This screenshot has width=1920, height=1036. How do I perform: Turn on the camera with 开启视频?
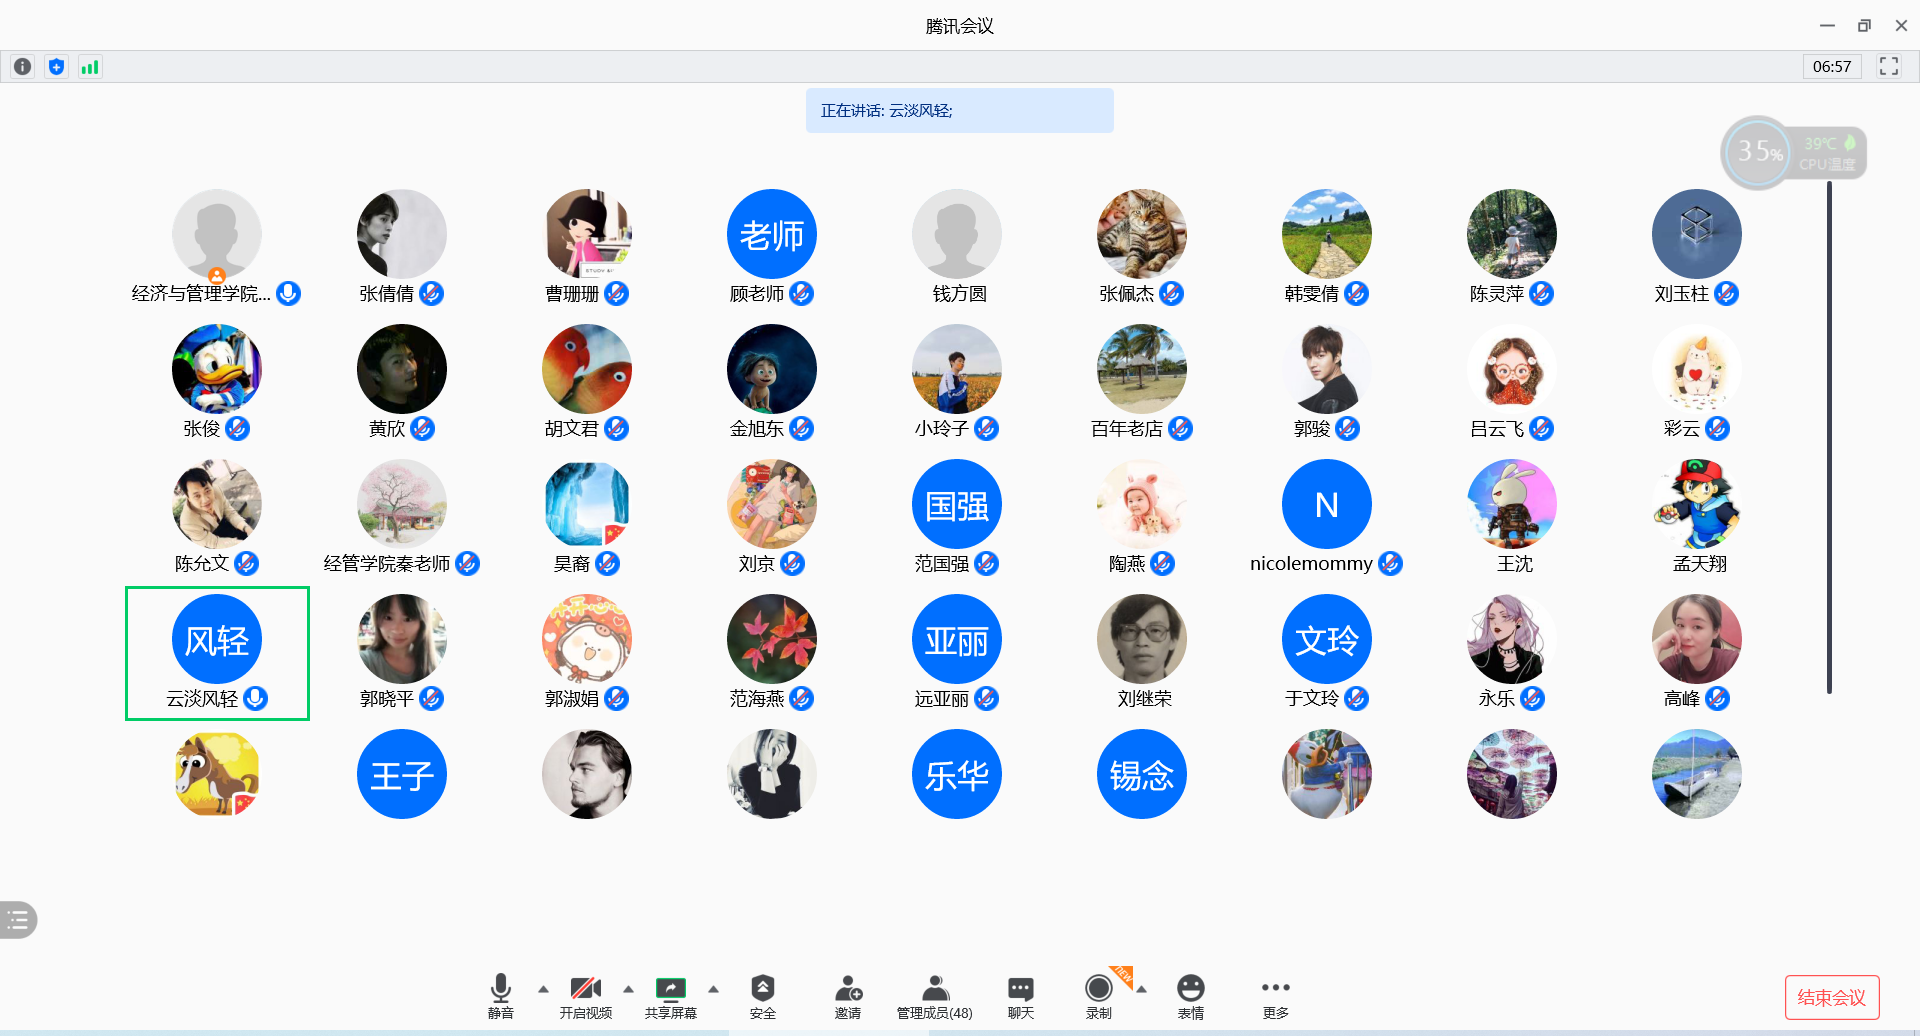coord(585,996)
